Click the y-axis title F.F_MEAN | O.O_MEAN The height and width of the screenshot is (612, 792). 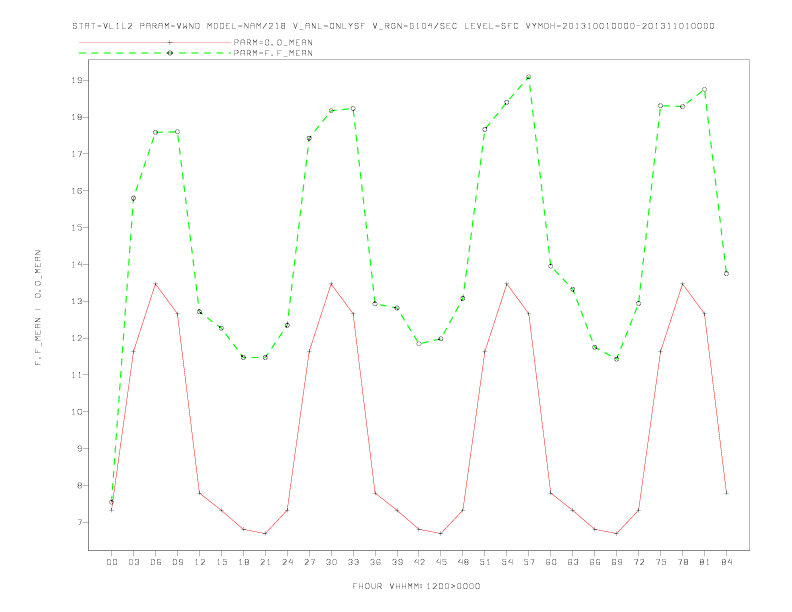point(38,308)
